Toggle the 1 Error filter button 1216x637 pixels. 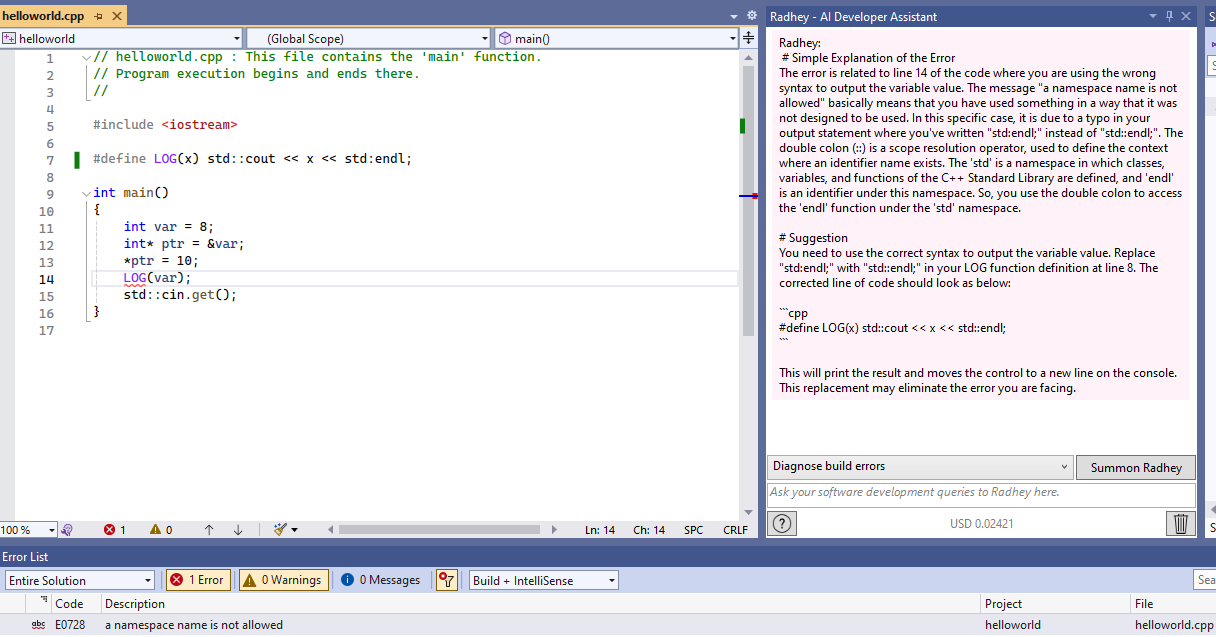coord(197,580)
